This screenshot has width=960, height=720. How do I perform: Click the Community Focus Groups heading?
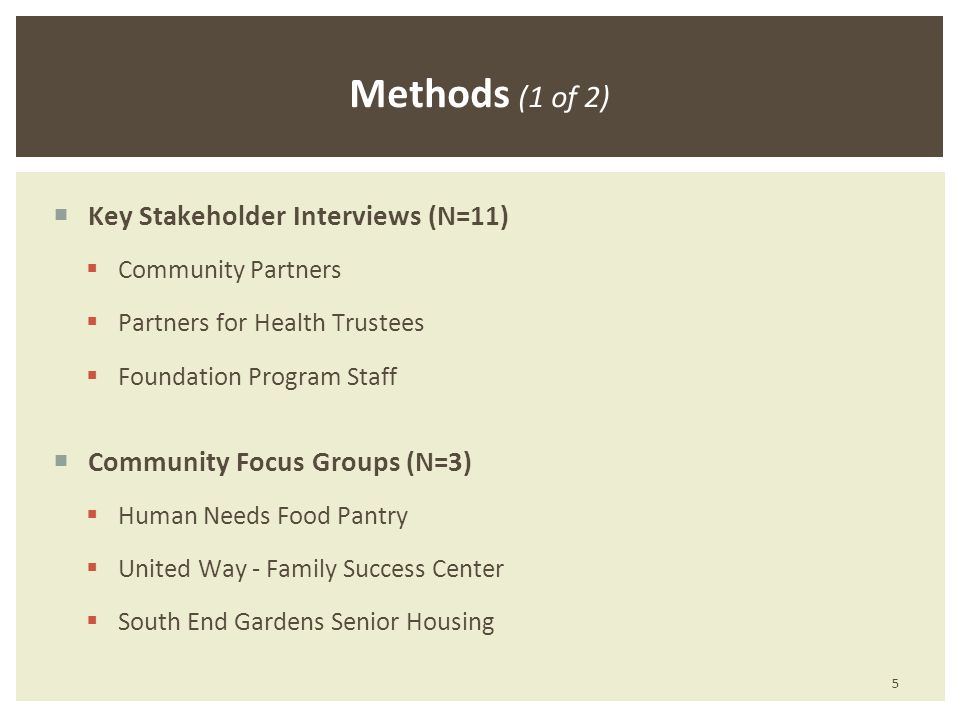280,462
